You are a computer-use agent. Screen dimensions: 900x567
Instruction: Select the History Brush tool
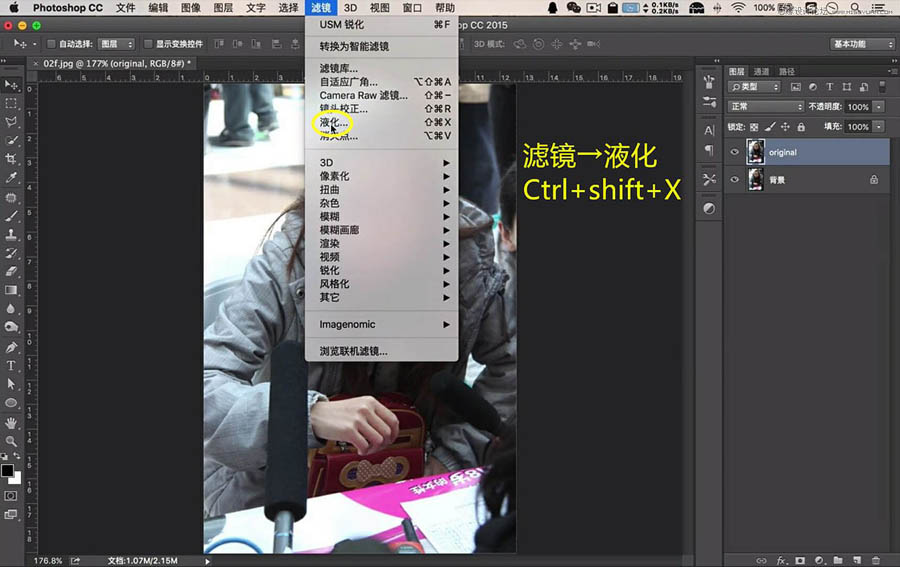coord(11,253)
